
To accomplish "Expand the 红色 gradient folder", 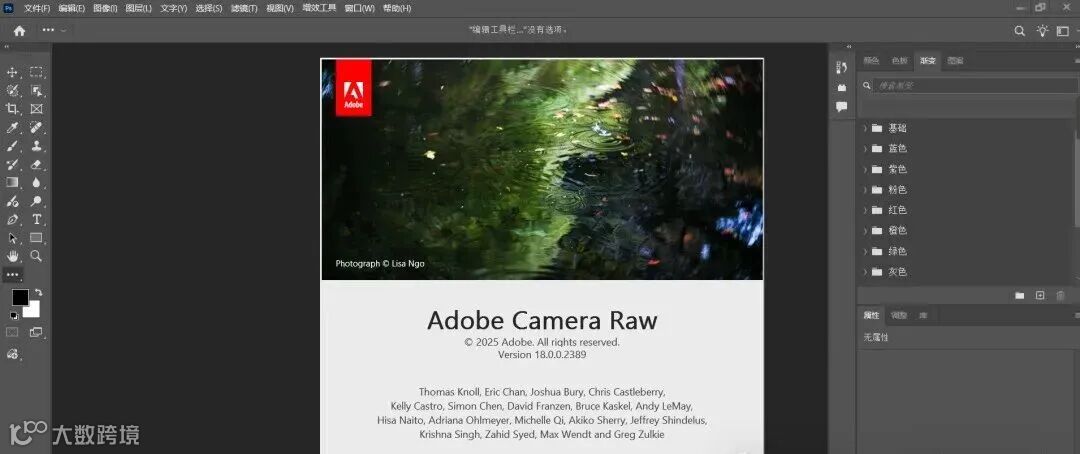I will coord(865,210).
